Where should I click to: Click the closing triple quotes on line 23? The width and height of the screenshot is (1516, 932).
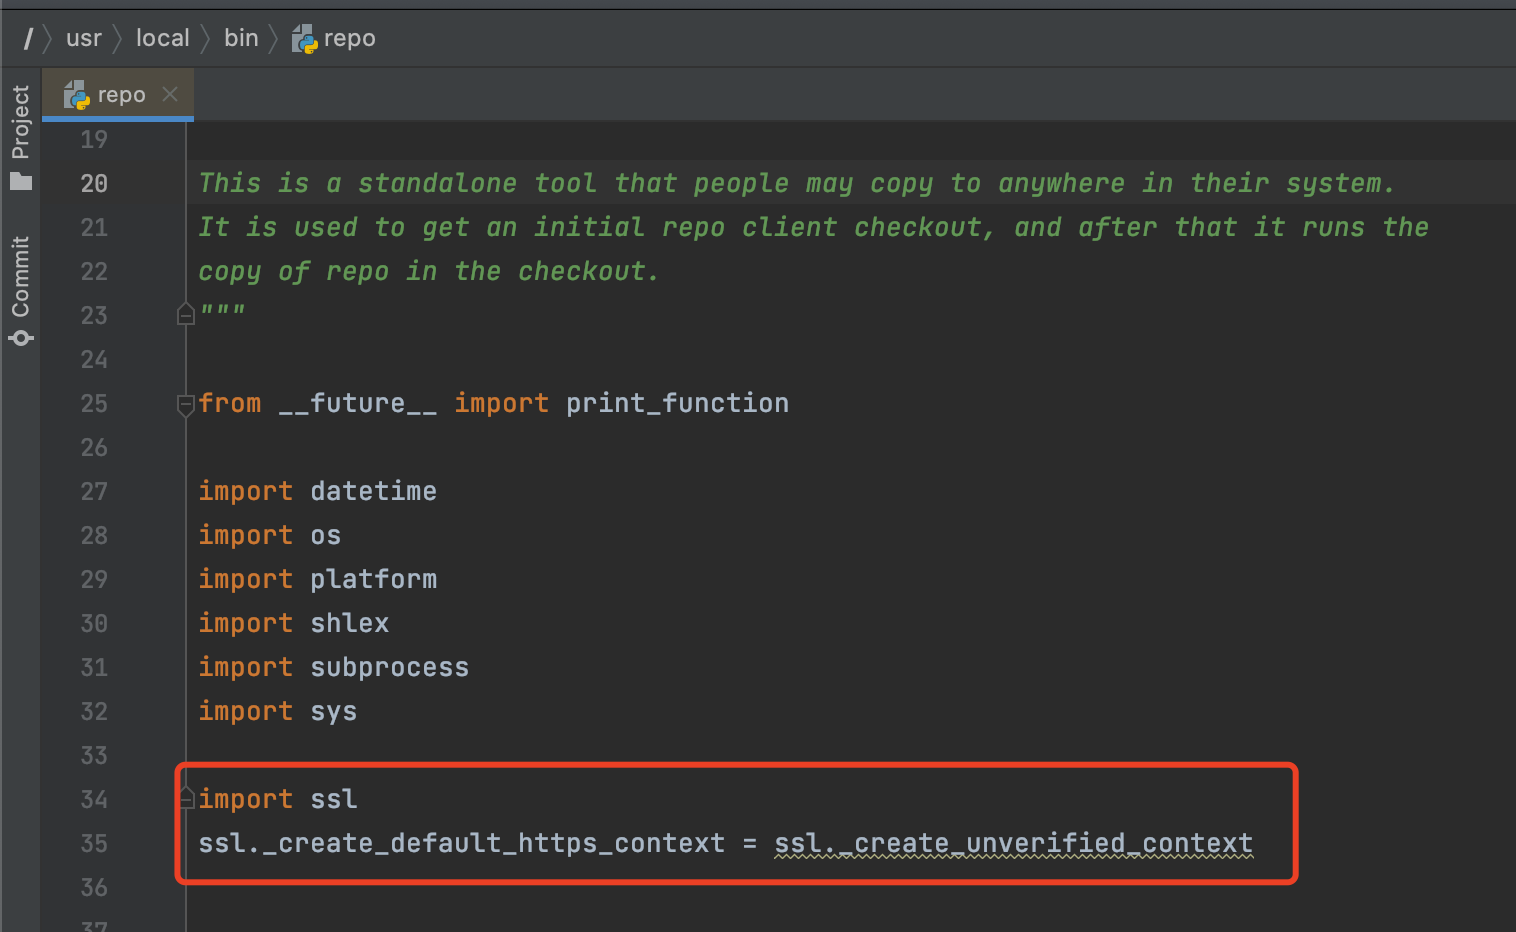(222, 311)
